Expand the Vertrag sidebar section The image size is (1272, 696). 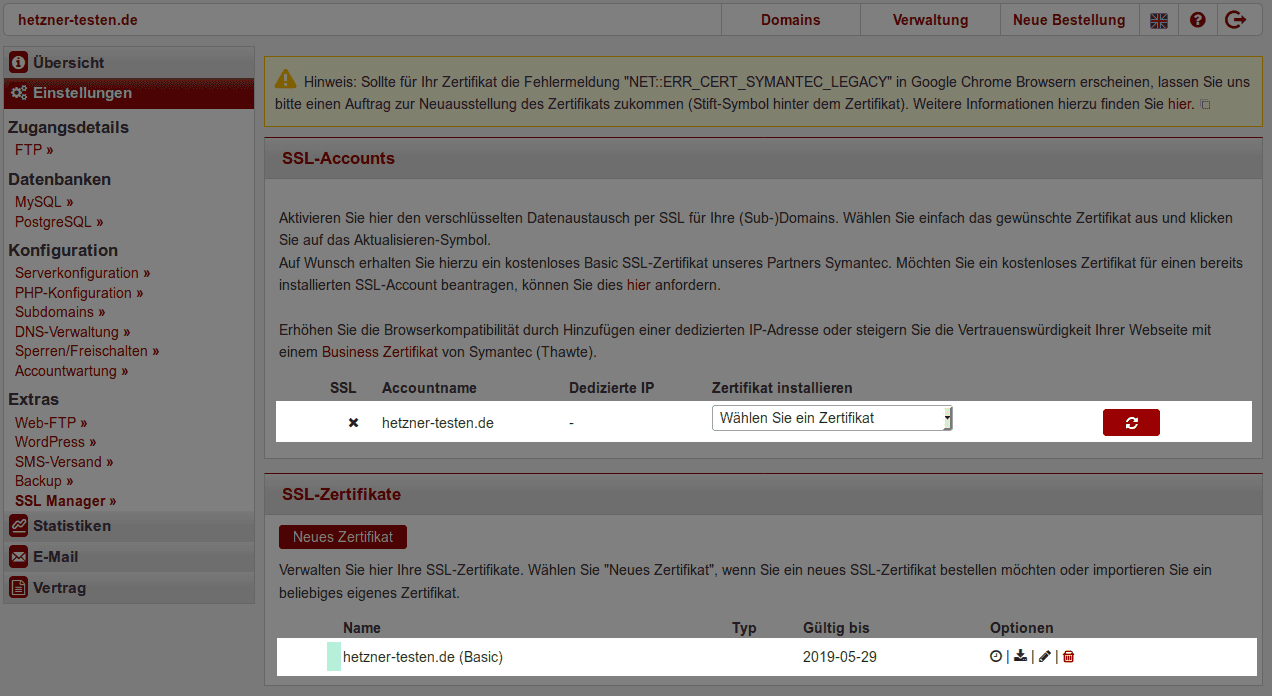click(129, 588)
